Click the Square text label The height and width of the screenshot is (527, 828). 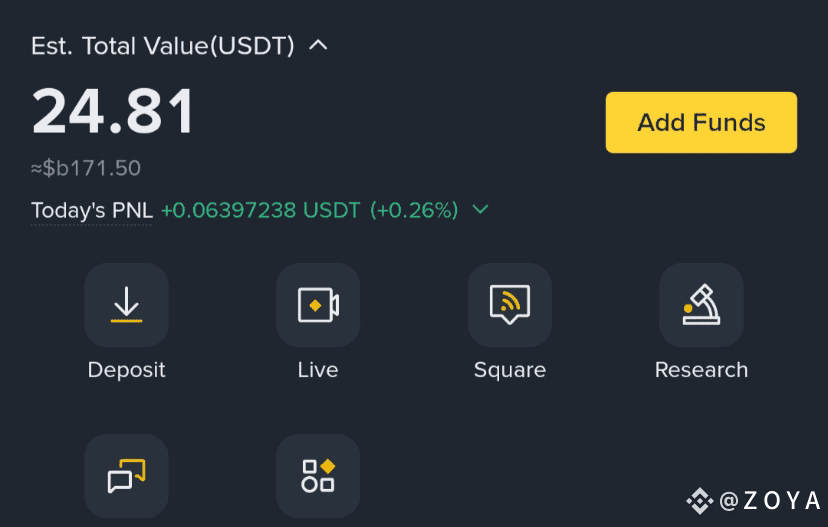510,370
